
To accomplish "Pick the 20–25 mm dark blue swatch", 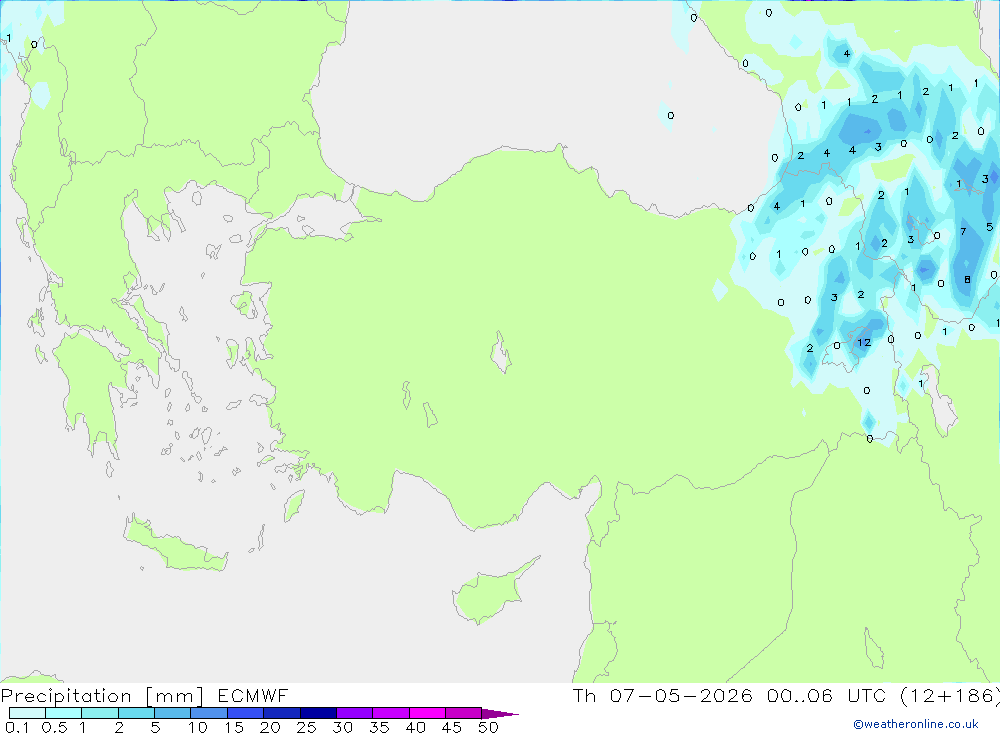I will [281, 713].
